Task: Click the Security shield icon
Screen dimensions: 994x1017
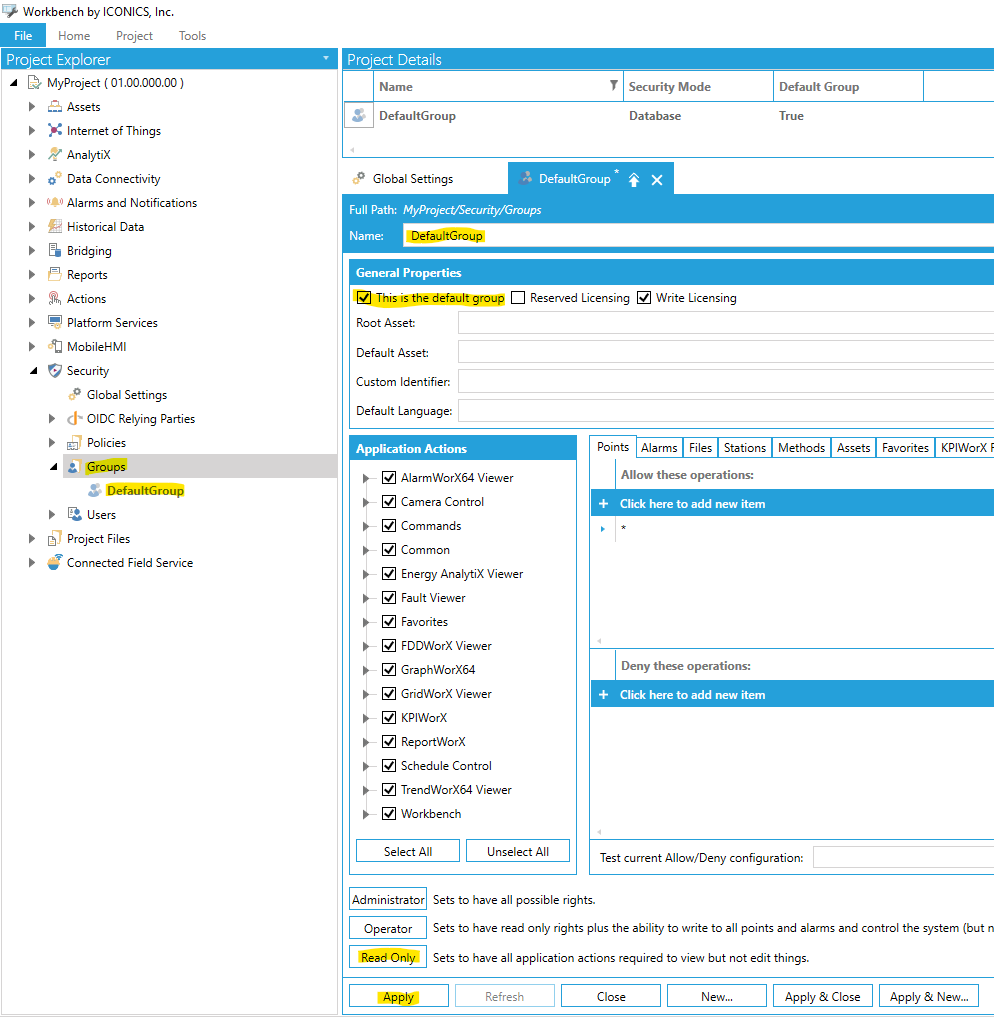Action: point(55,371)
